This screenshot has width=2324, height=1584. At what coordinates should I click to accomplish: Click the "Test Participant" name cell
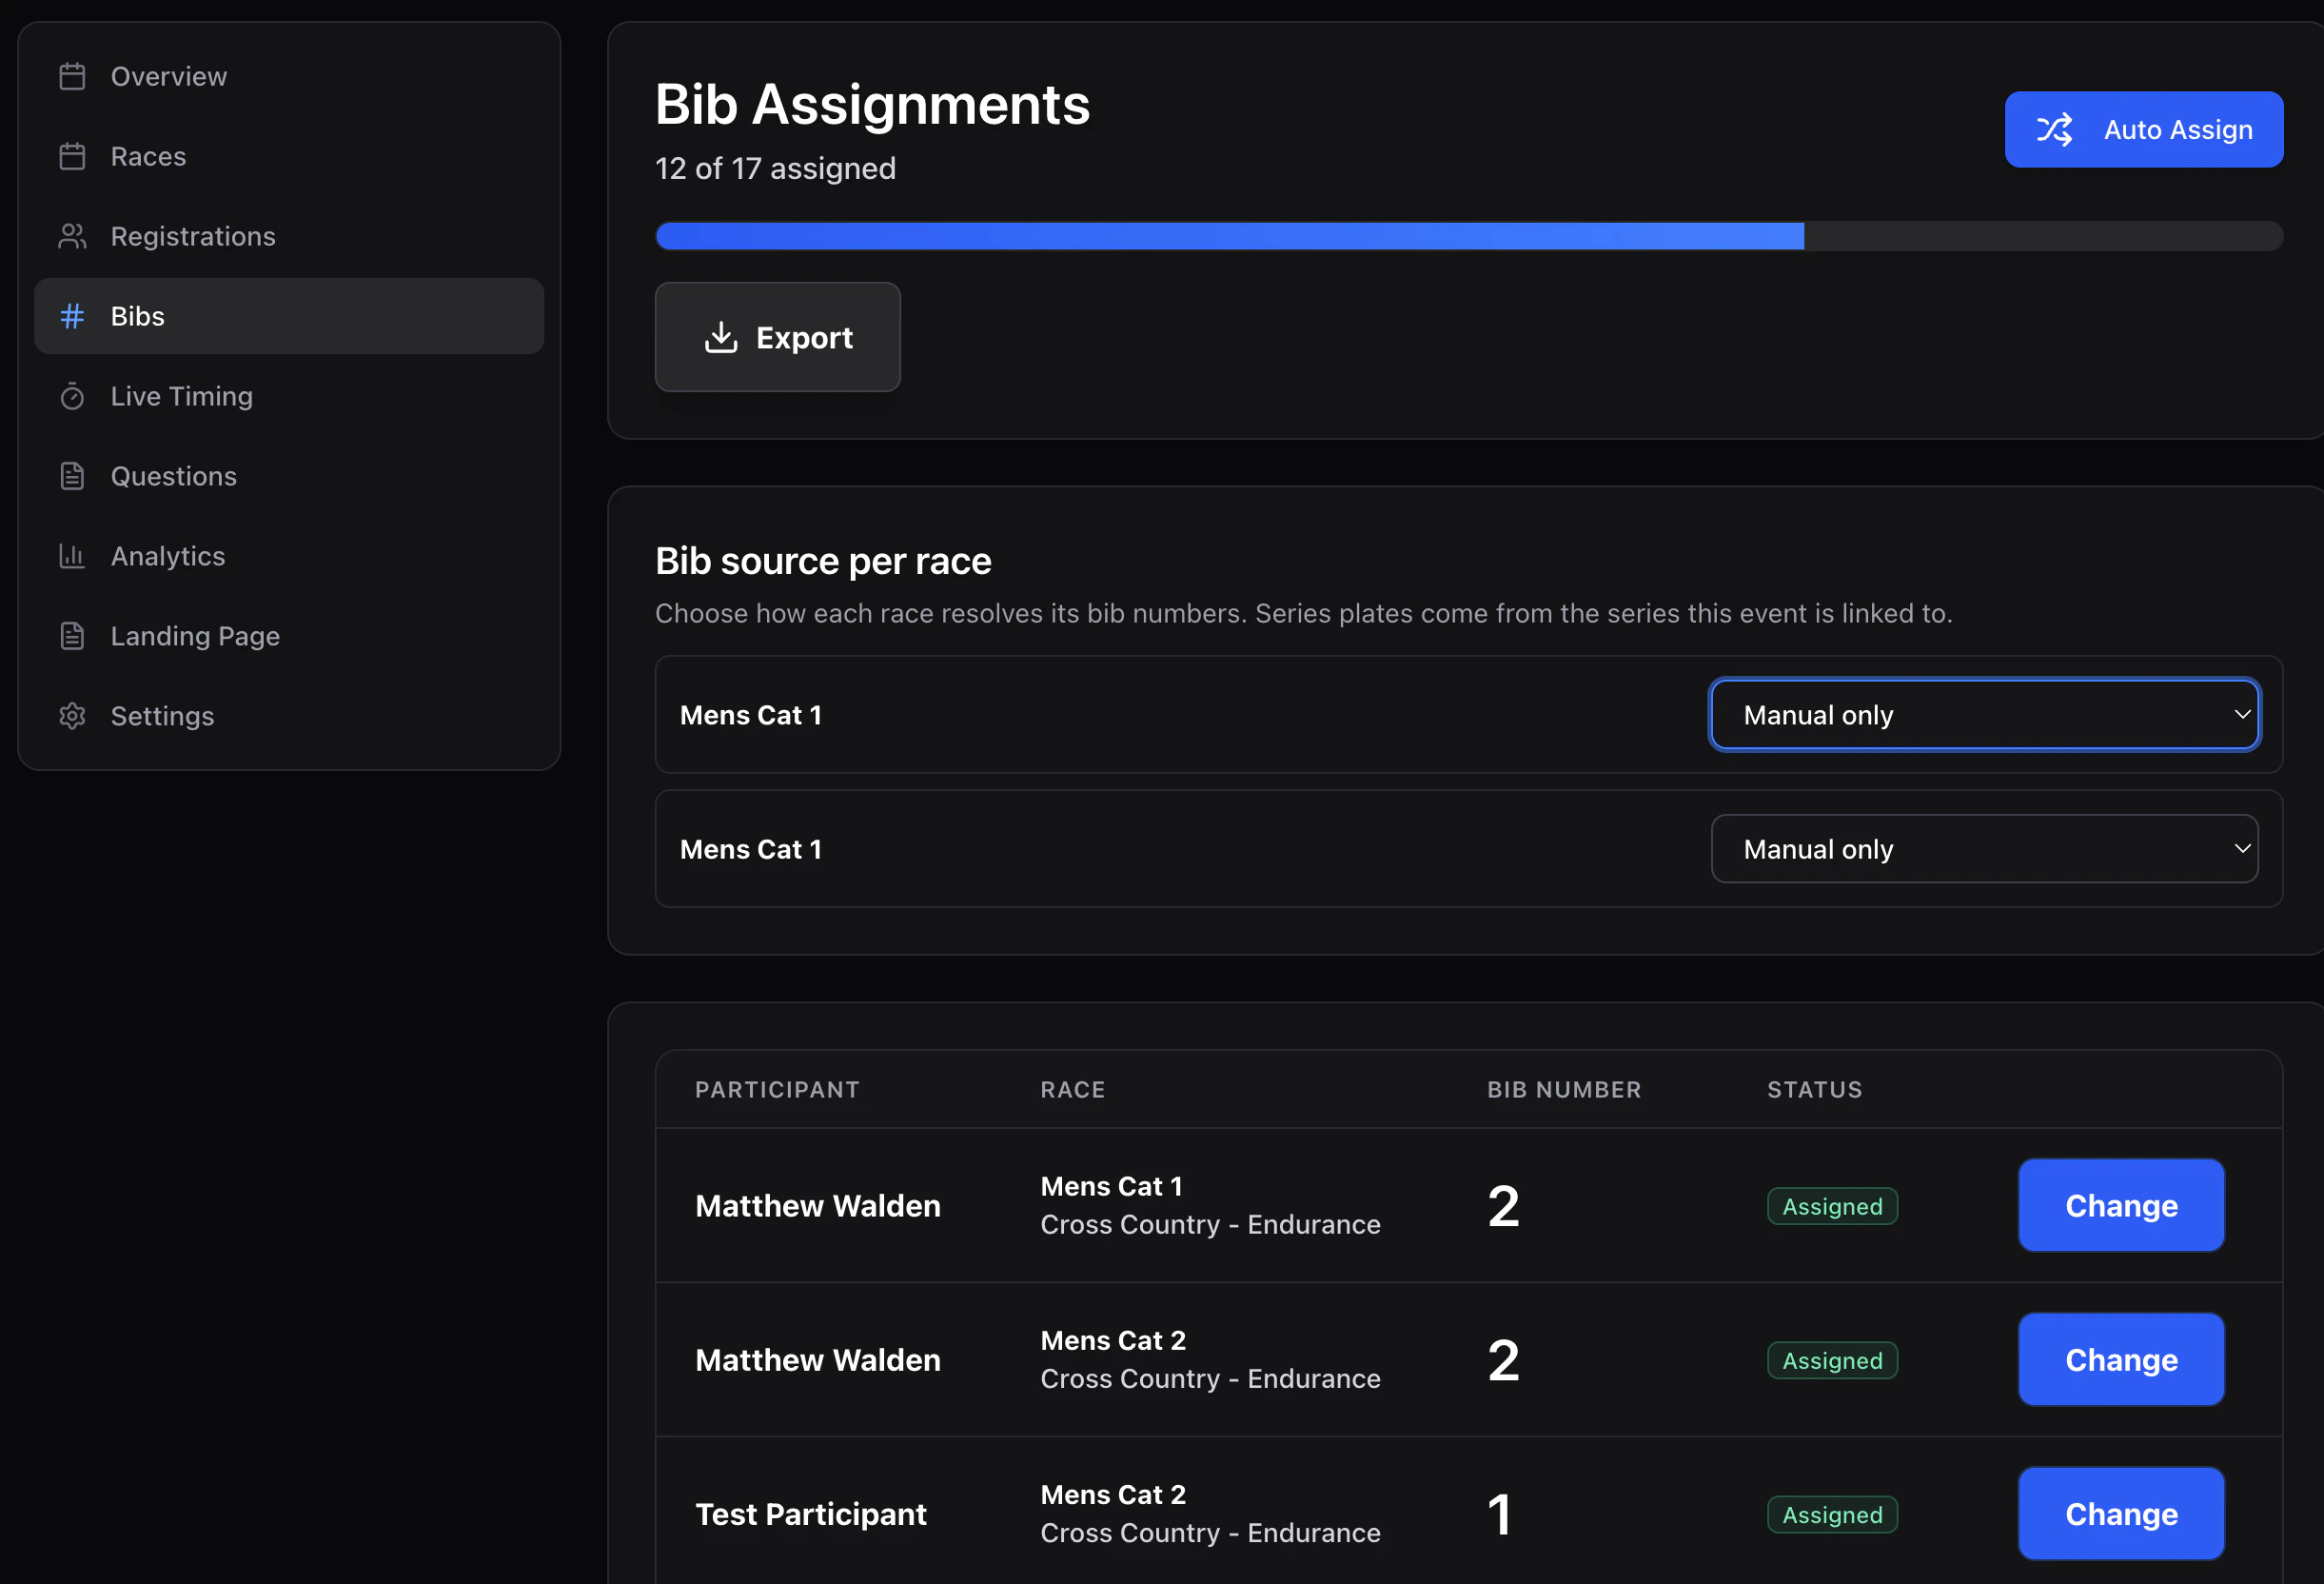click(811, 1514)
